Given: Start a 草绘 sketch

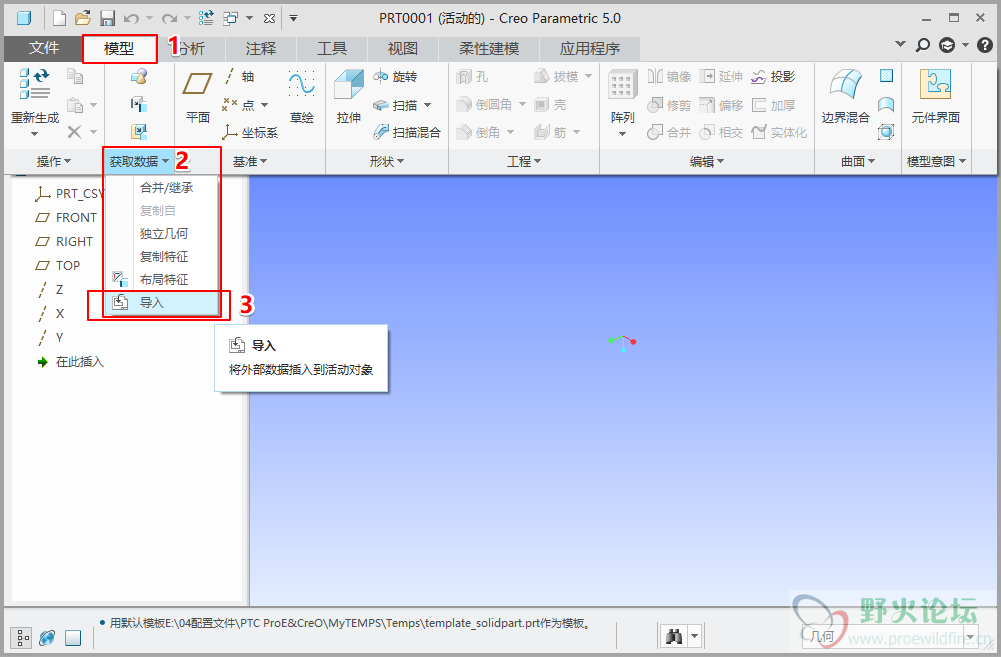Looking at the screenshot, I should coord(301,97).
